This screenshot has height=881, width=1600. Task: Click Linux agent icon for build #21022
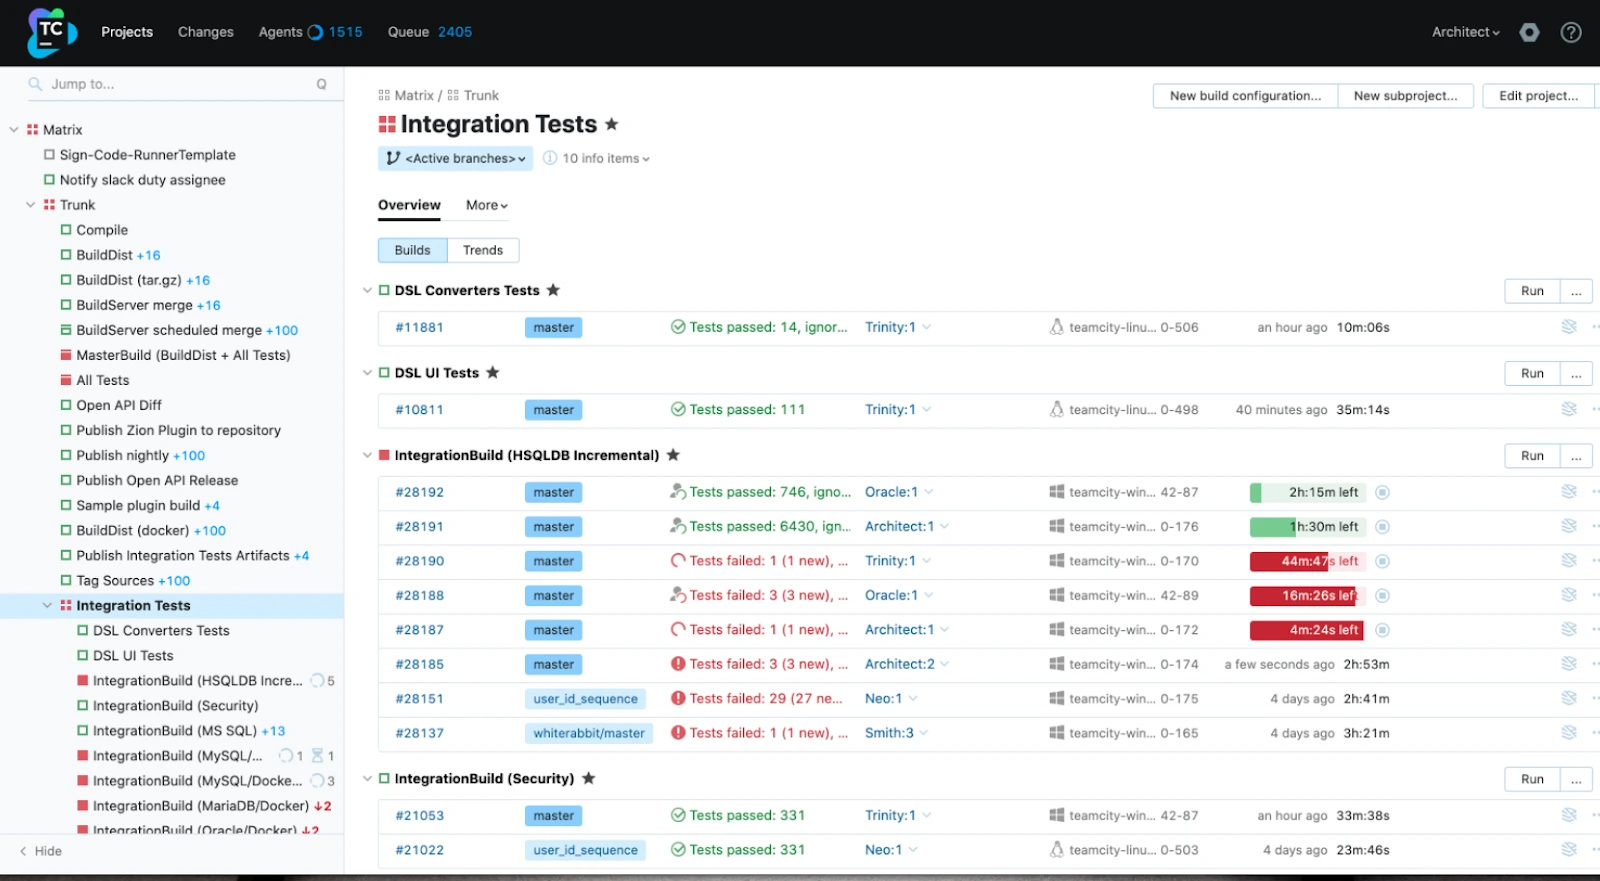click(x=1056, y=850)
